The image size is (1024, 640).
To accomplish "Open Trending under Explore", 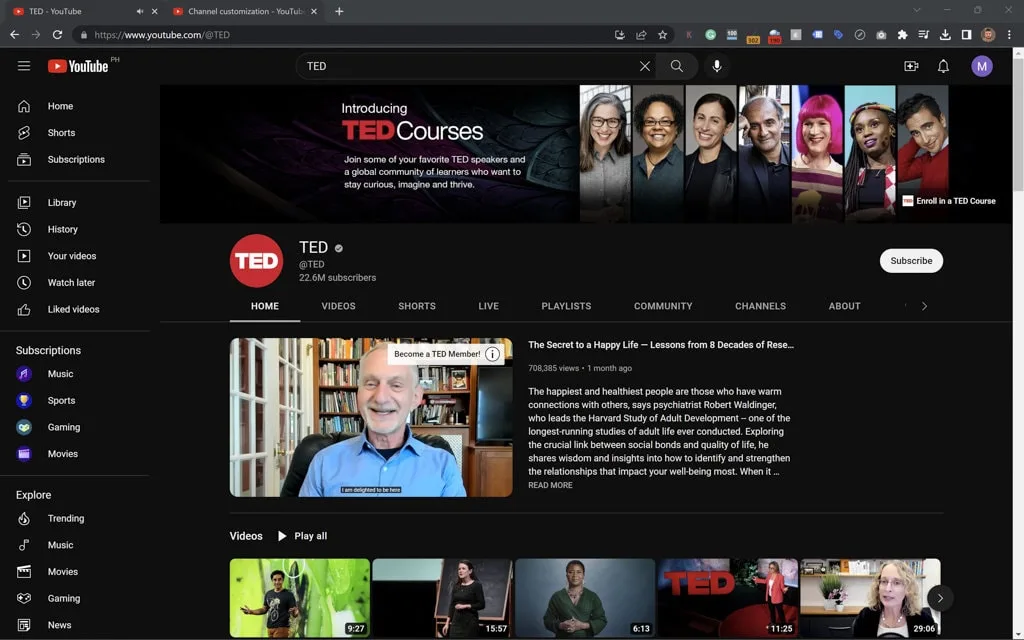I will point(65,518).
